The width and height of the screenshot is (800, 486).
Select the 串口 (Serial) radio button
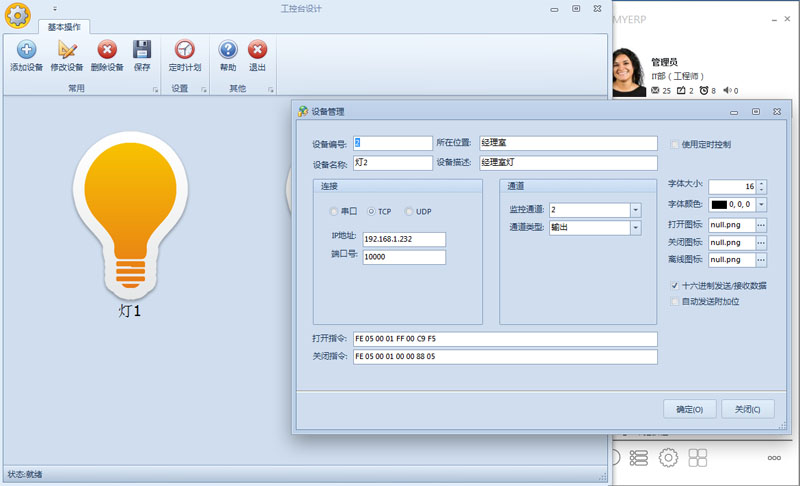[x=334, y=212]
